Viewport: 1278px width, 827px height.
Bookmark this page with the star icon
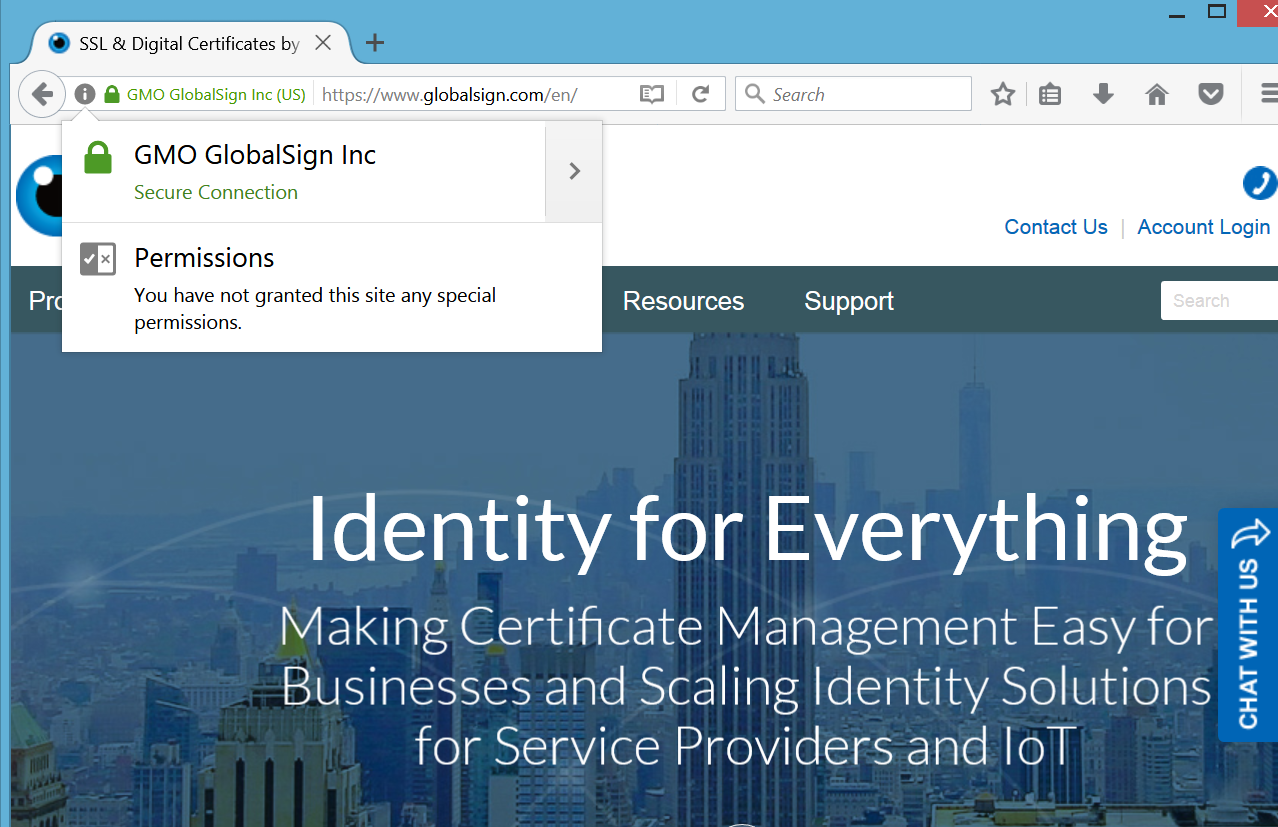pos(1002,95)
